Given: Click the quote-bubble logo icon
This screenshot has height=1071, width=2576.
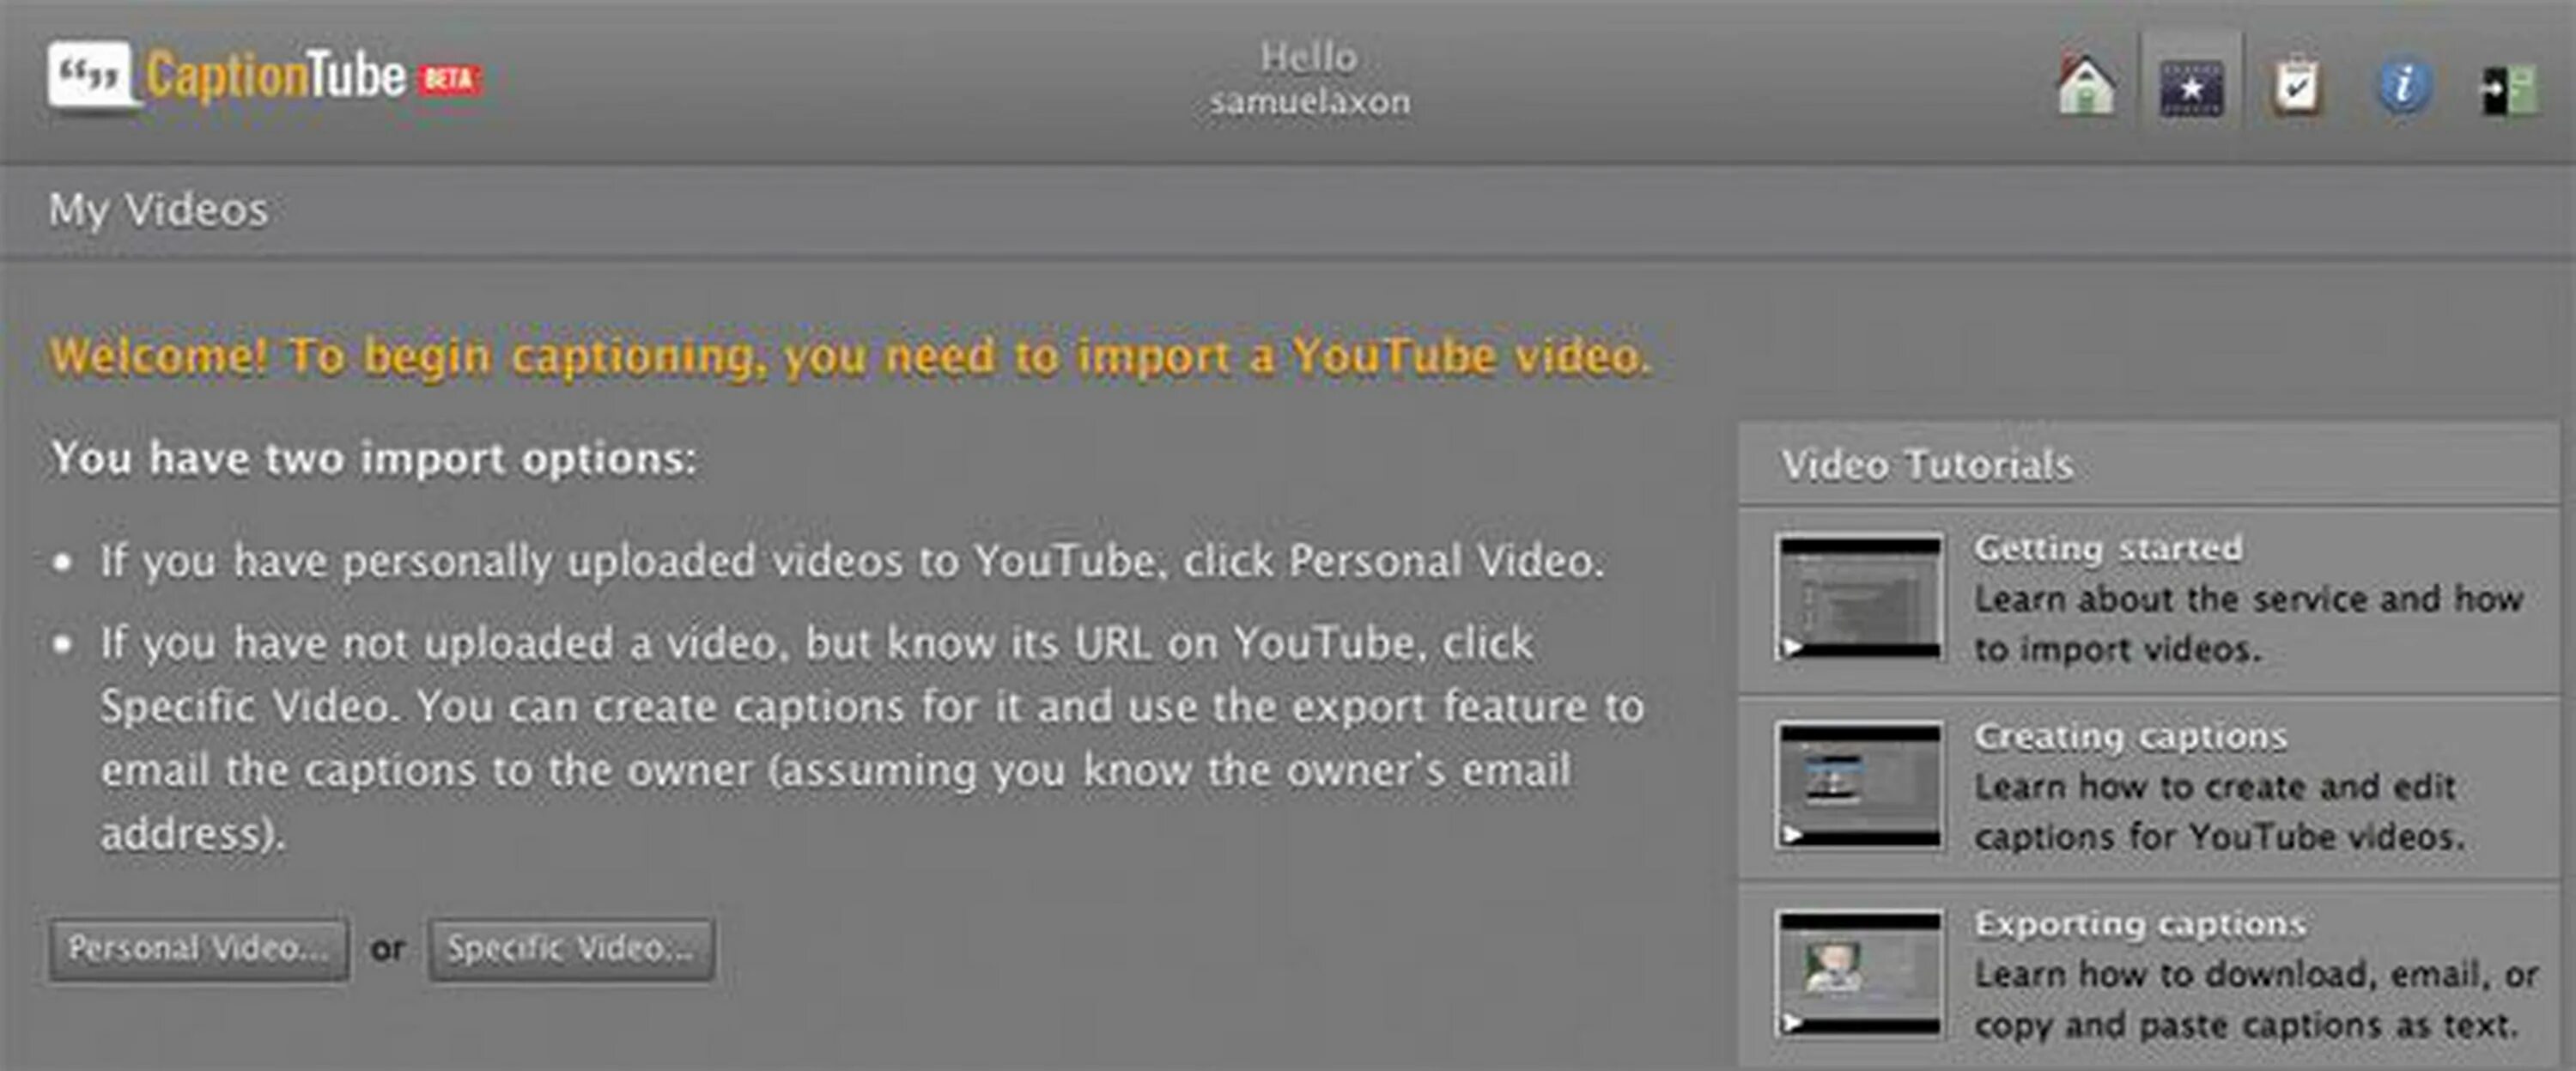Looking at the screenshot, I should [90, 75].
